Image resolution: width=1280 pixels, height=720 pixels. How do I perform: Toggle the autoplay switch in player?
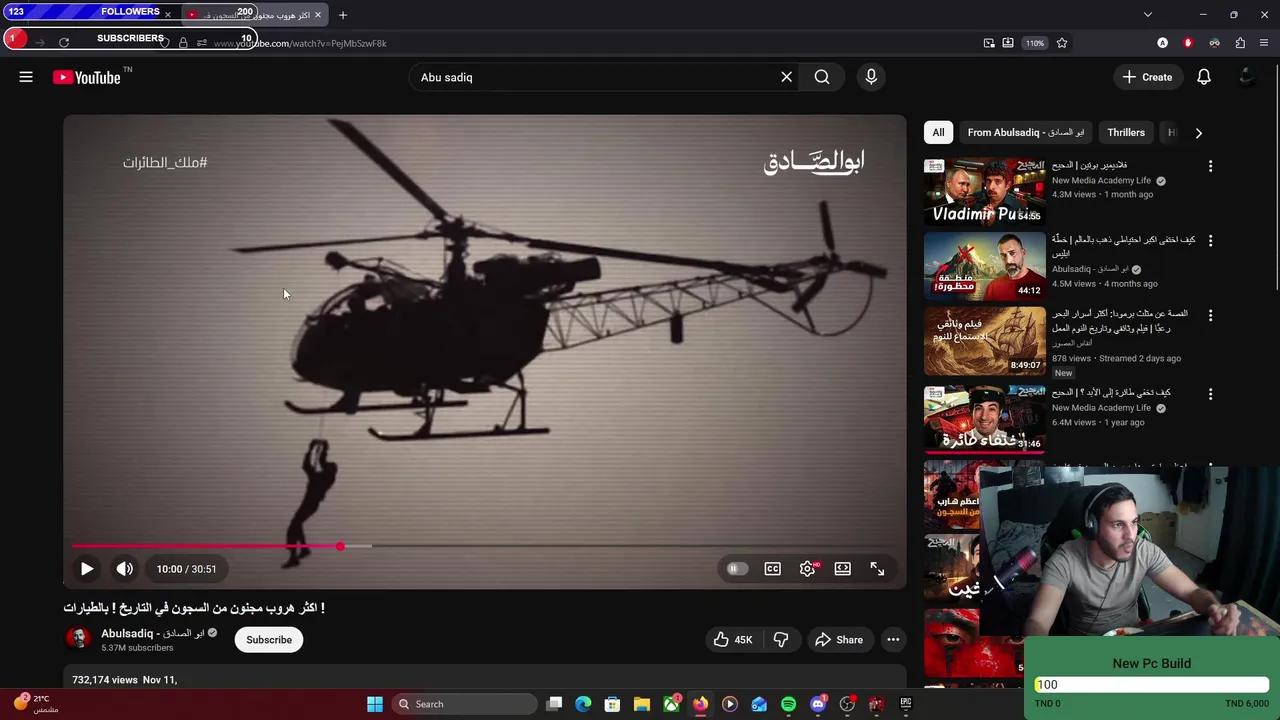(x=736, y=569)
